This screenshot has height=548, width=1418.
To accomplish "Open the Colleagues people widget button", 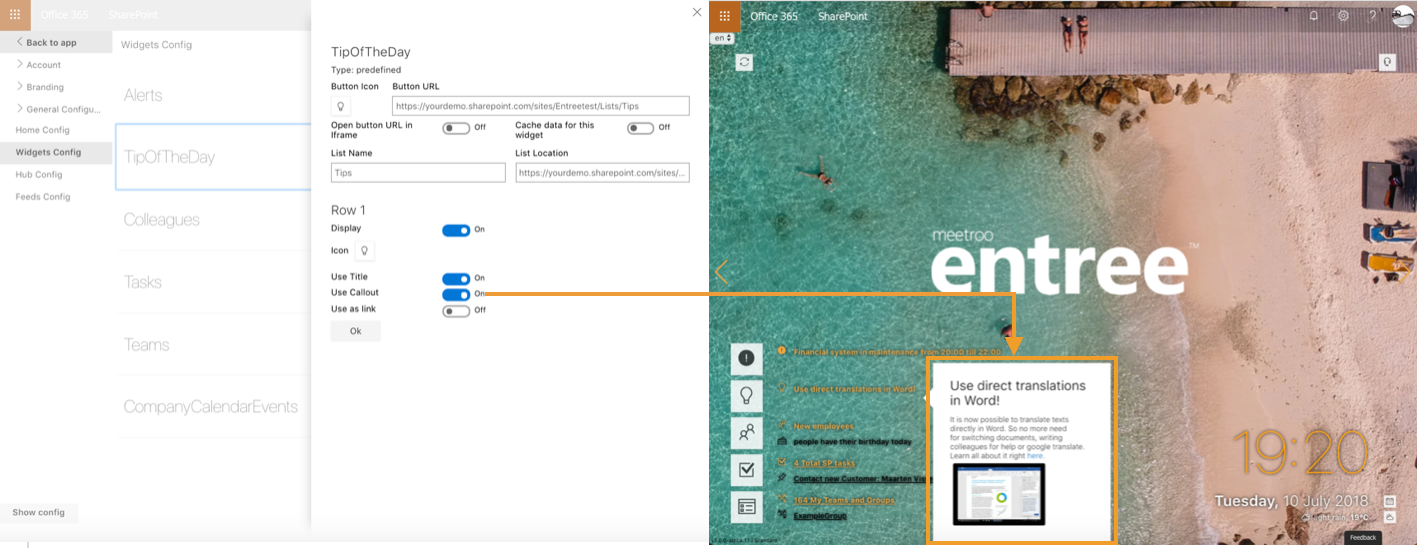I will point(746,433).
